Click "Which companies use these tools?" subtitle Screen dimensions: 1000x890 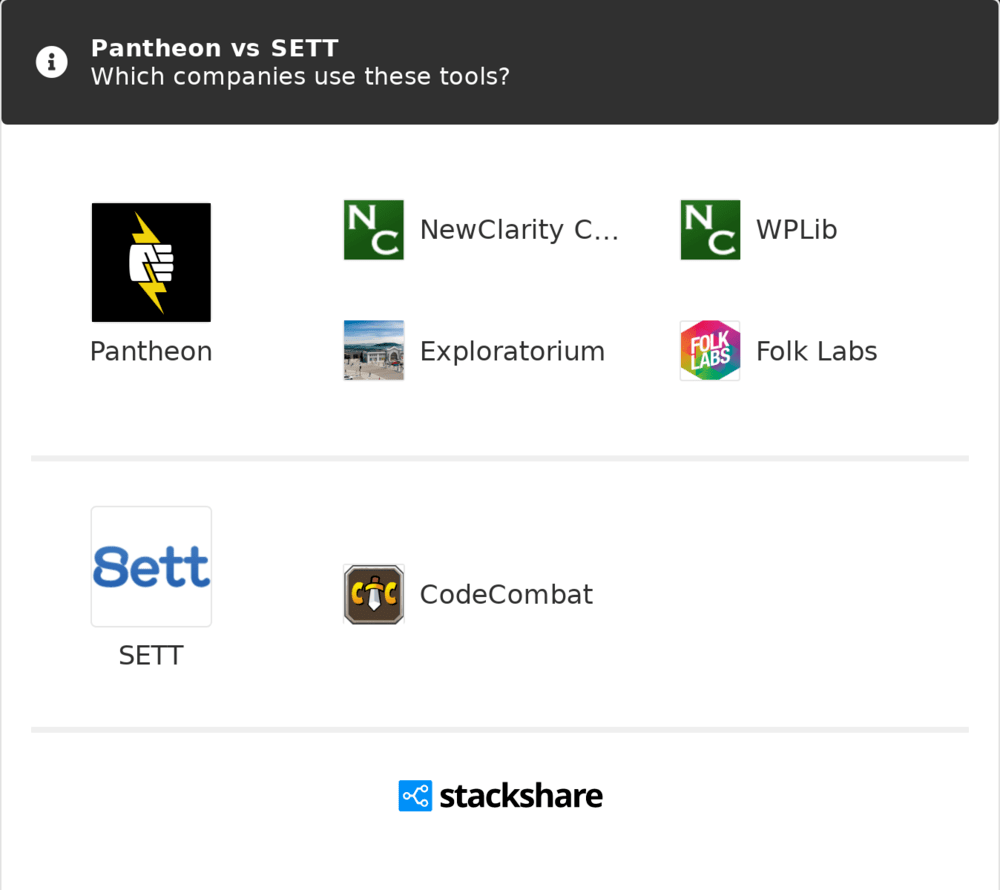[x=300, y=76]
